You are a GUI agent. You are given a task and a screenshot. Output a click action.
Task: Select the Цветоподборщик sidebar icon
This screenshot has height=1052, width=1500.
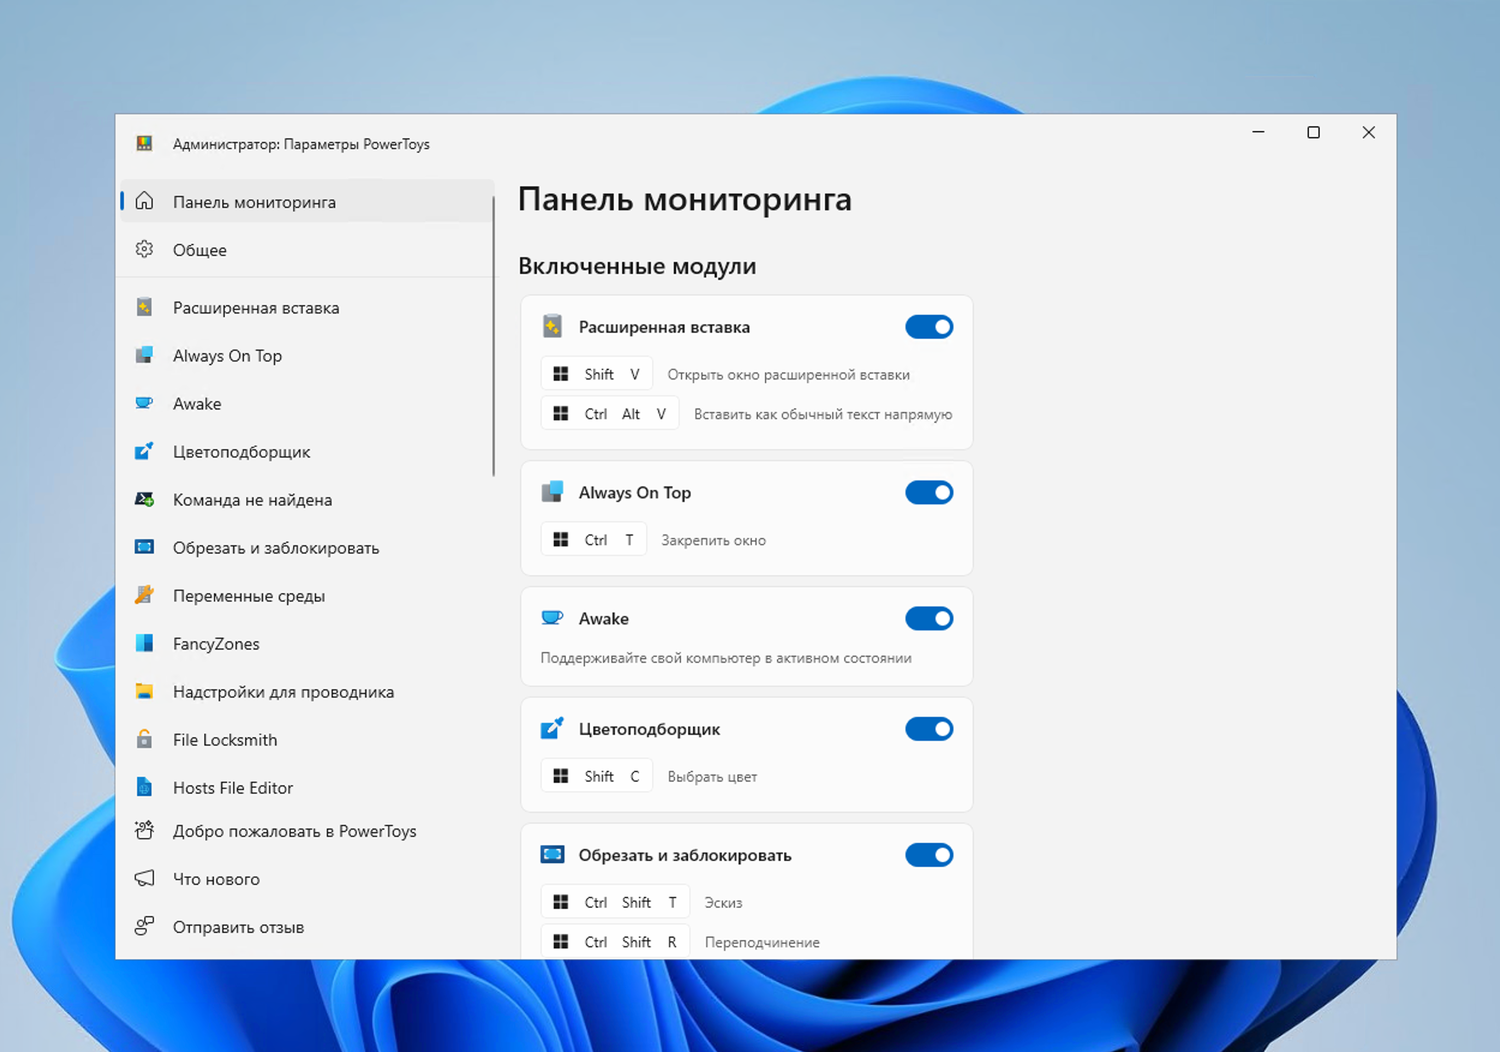[x=145, y=451]
